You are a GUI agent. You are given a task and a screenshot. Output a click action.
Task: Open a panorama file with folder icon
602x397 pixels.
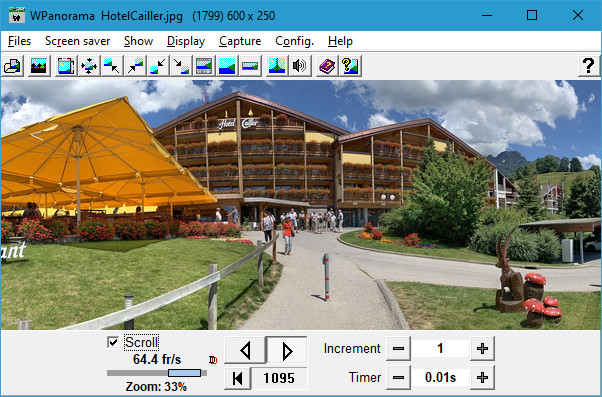tap(13, 66)
